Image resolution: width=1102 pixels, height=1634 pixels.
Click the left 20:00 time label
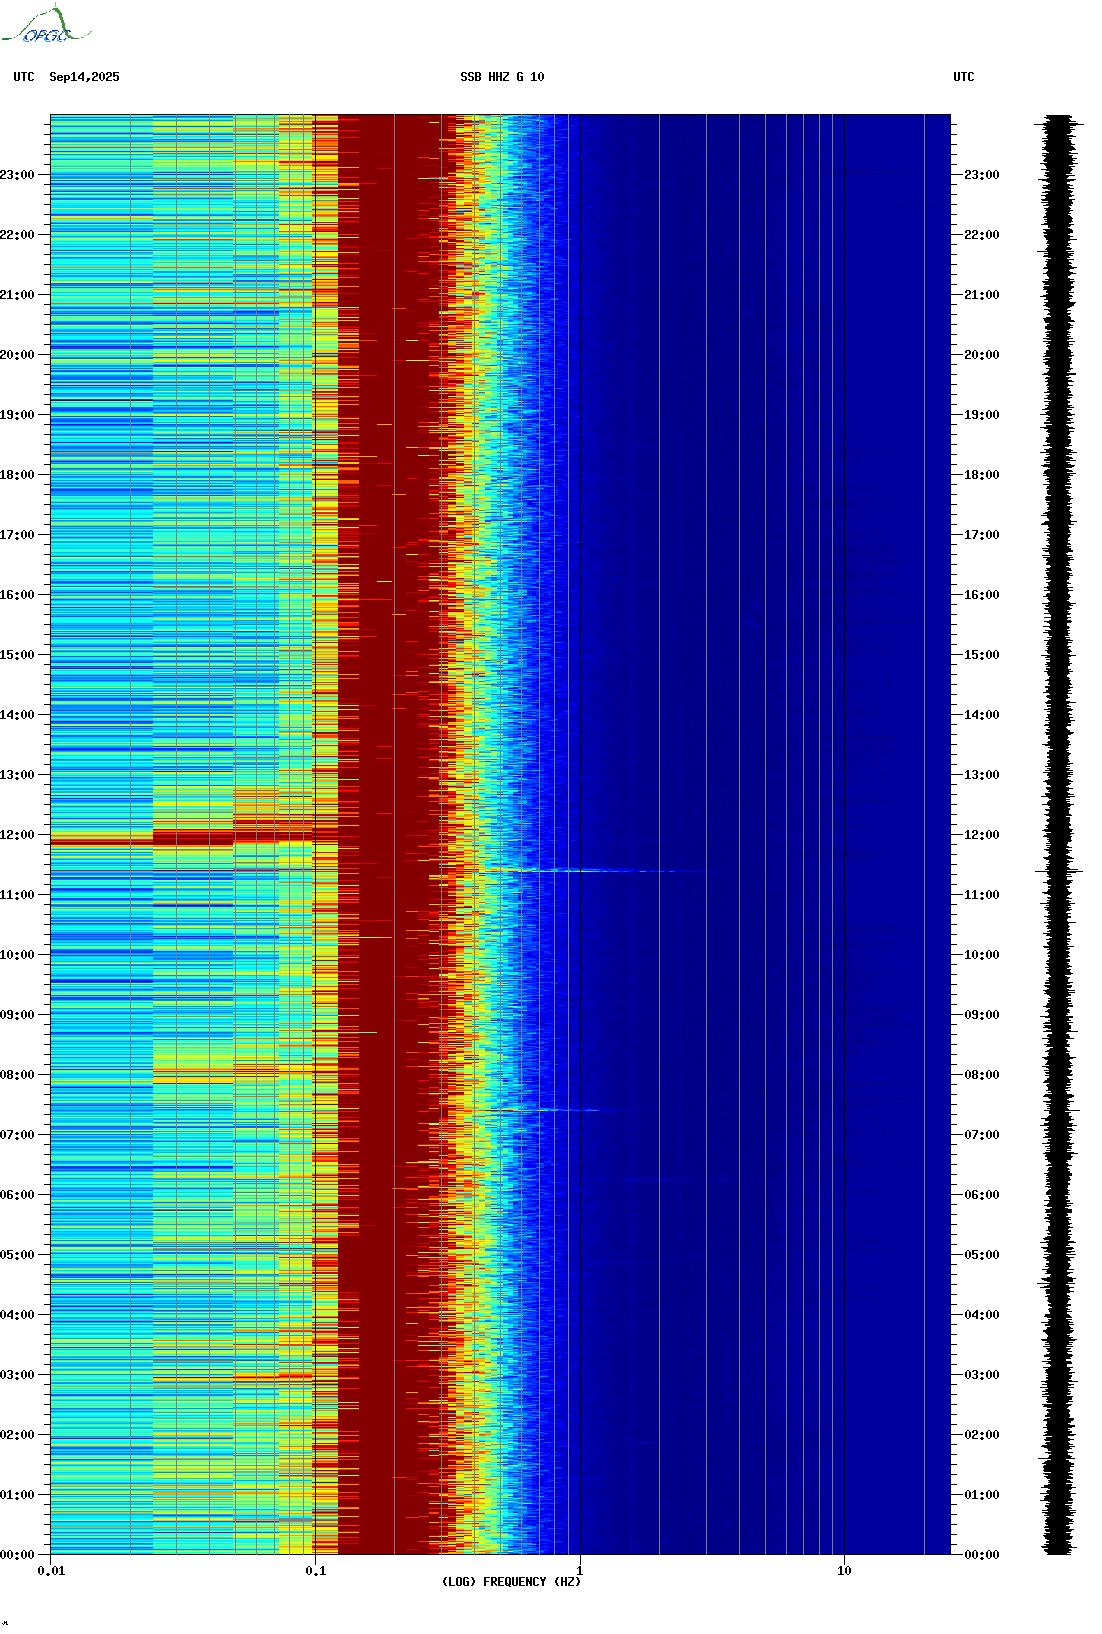point(17,355)
